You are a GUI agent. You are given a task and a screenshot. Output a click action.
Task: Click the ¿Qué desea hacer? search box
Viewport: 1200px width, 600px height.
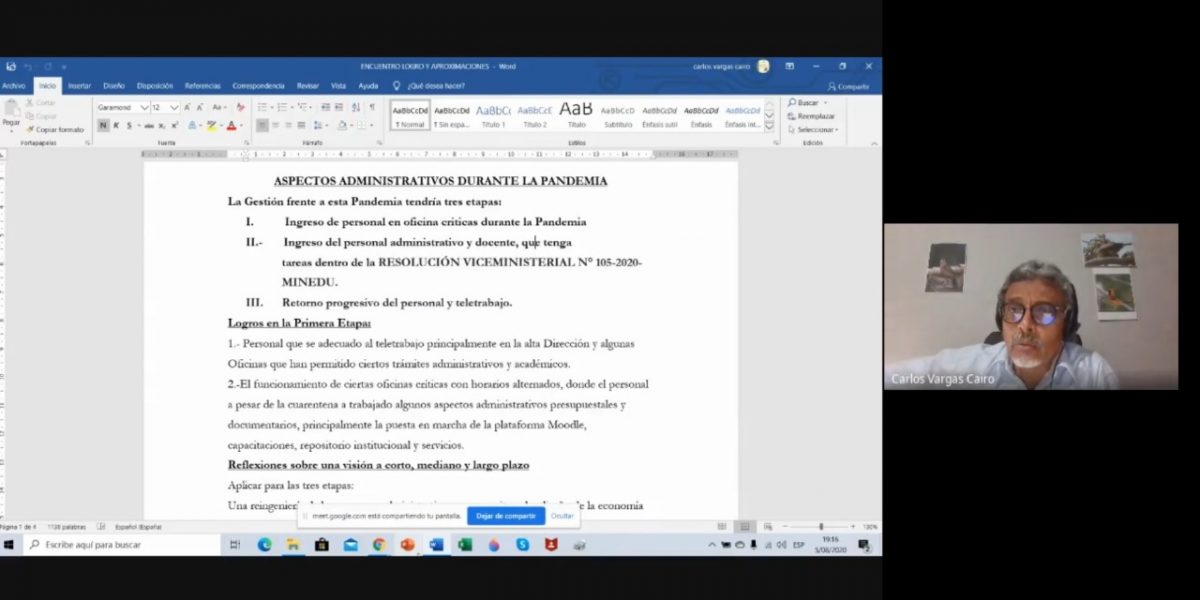coord(430,86)
